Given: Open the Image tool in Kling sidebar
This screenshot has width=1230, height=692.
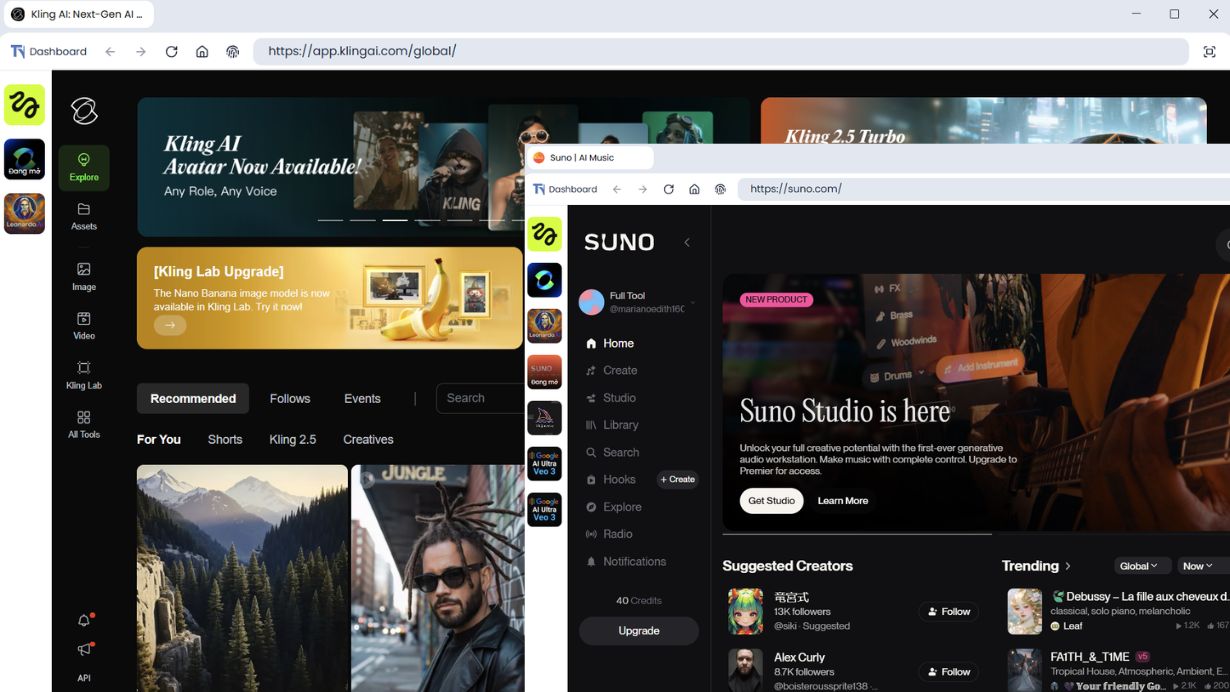Looking at the screenshot, I should click(x=84, y=276).
